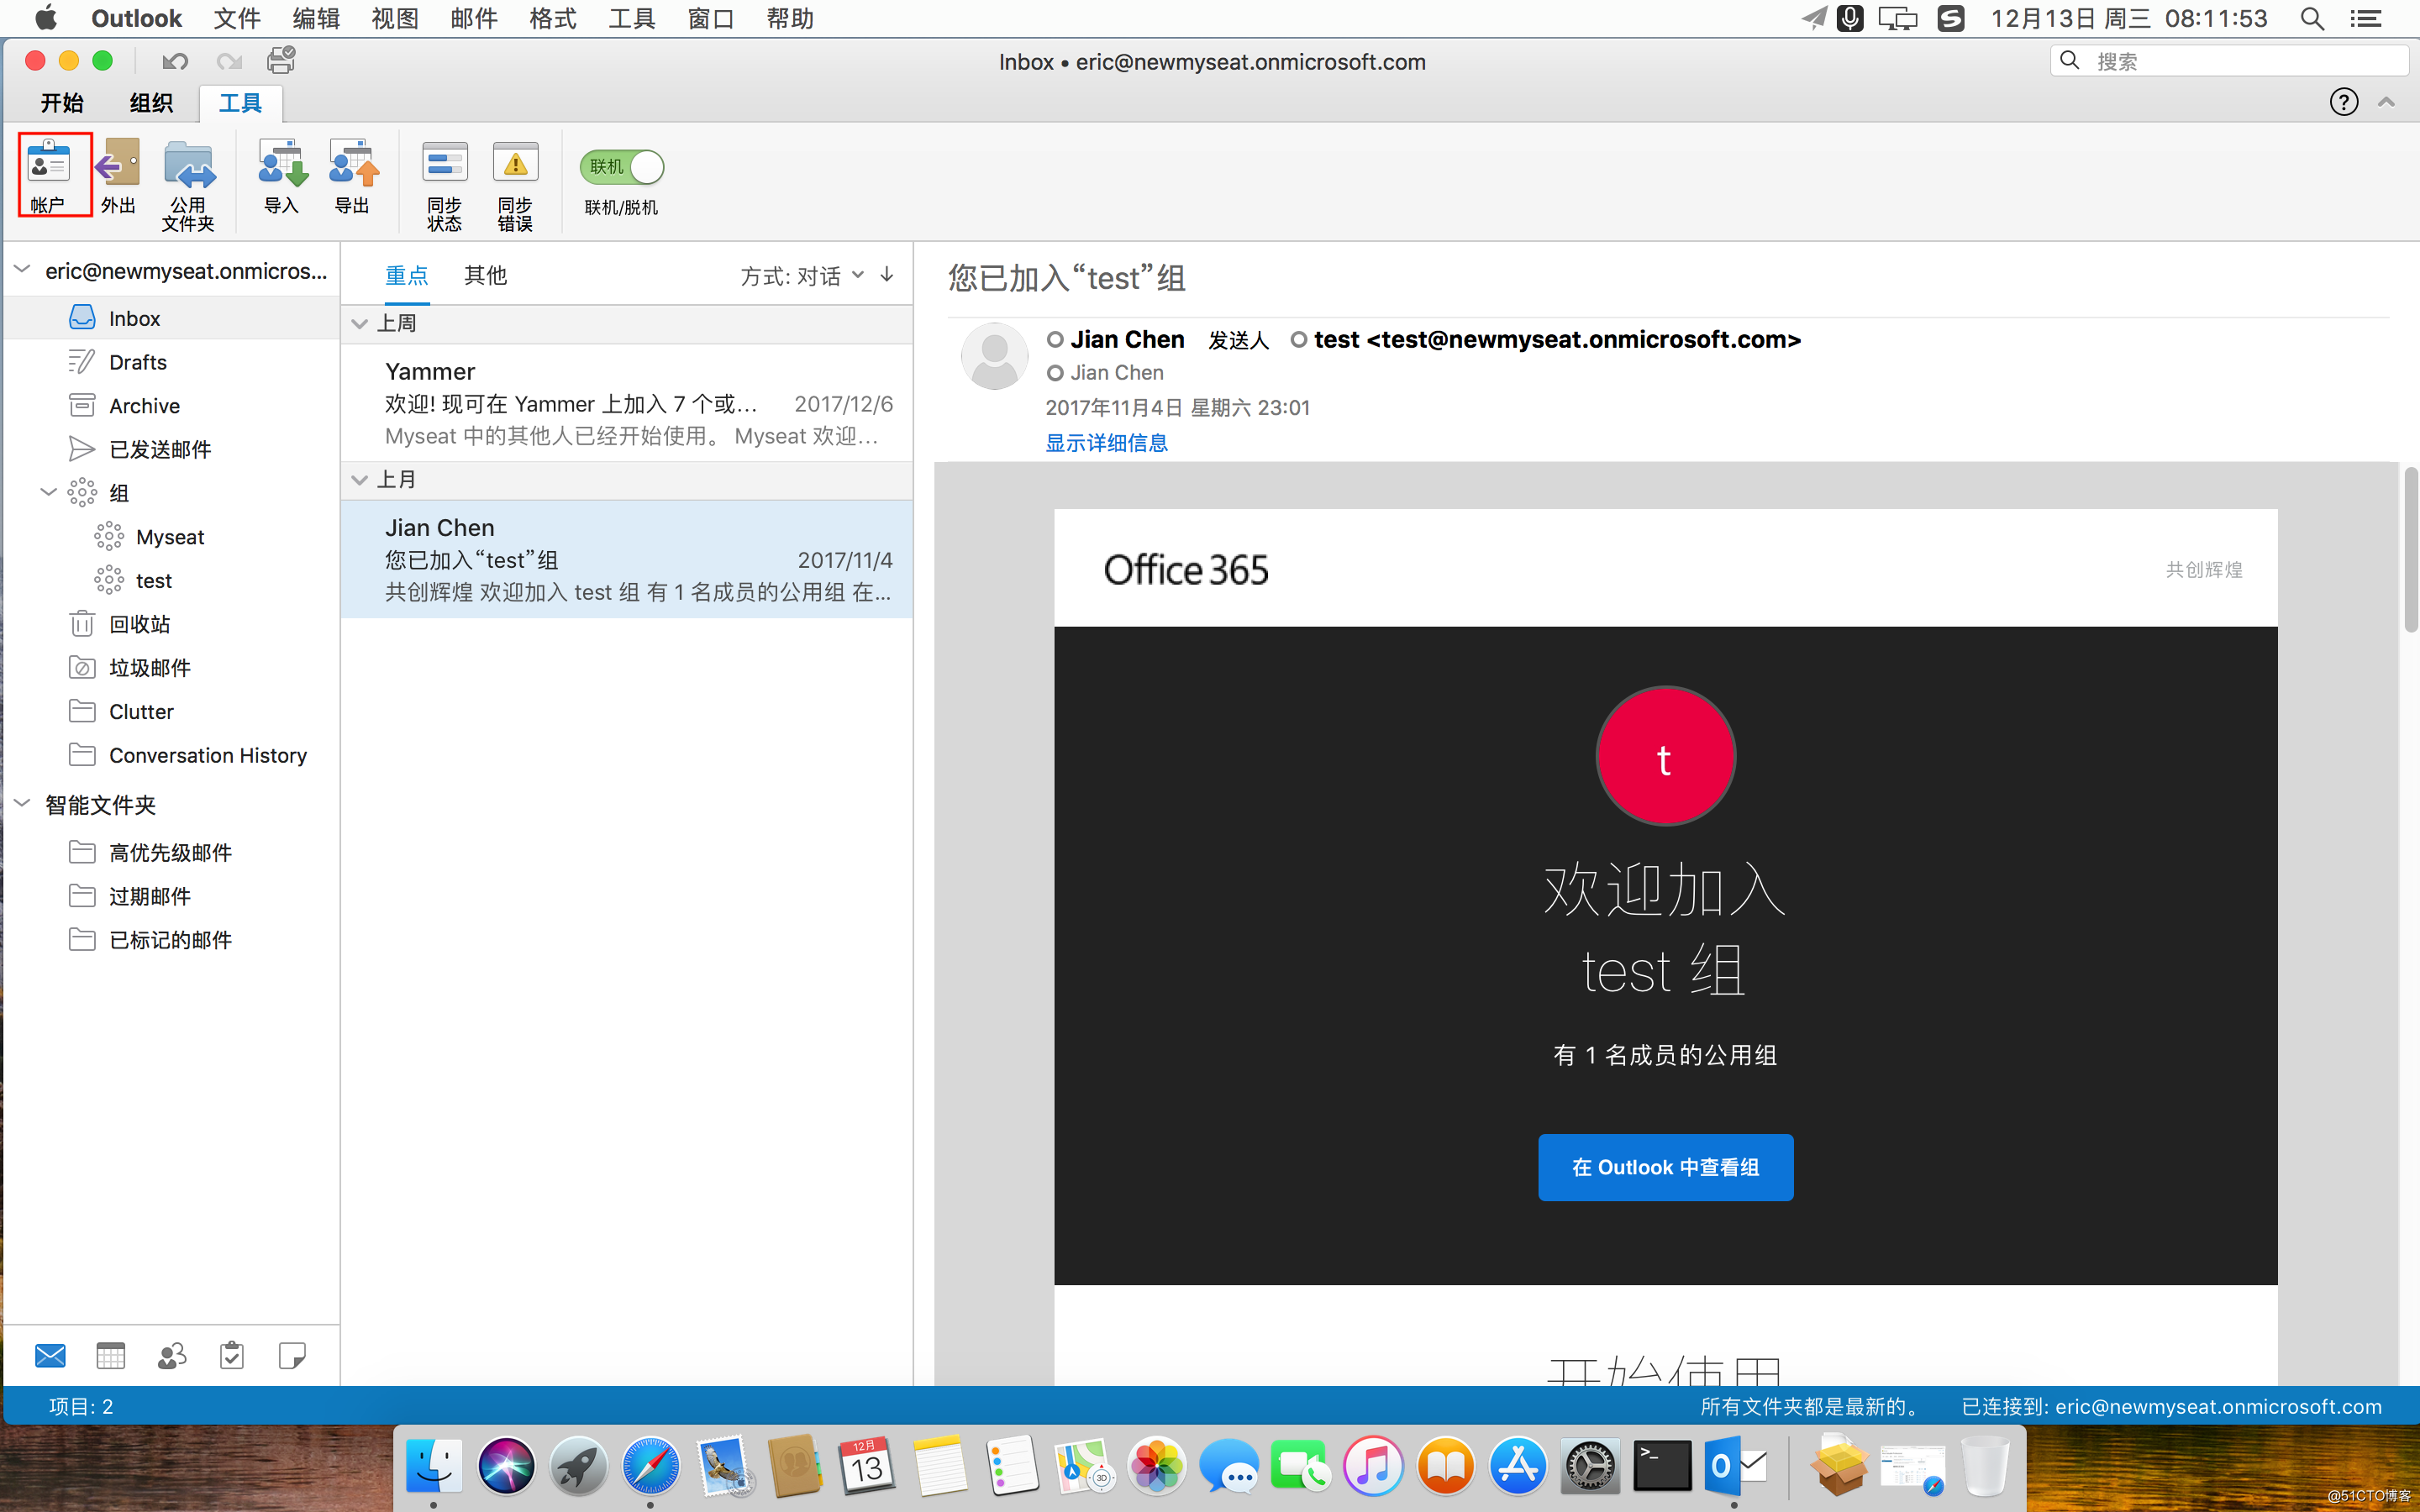Viewport: 2420px width, 1512px height.
Task: Open the Clutter folder
Action: (172, 711)
